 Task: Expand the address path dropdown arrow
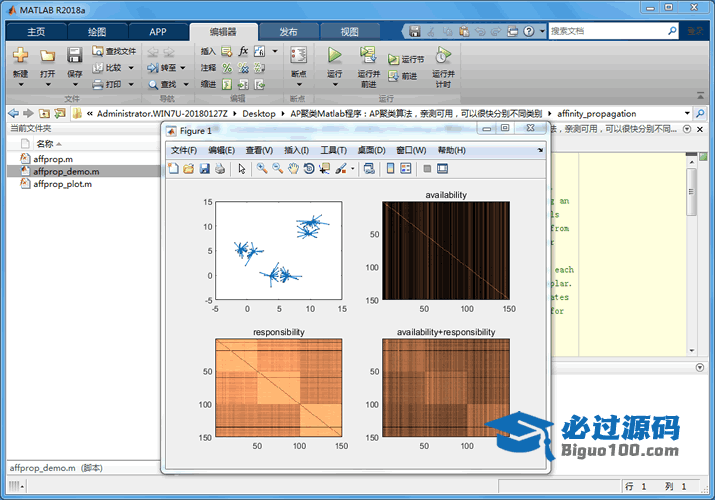coord(687,113)
